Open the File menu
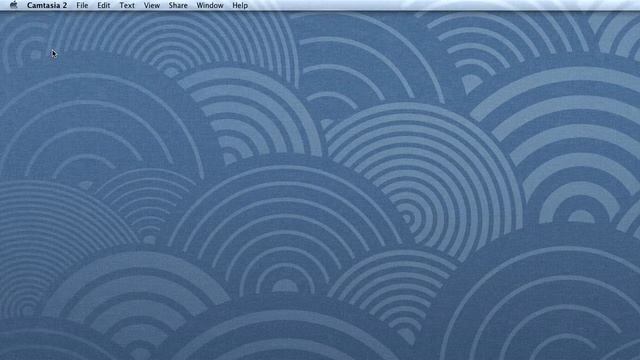Image resolution: width=640 pixels, height=360 pixels. 82,5
